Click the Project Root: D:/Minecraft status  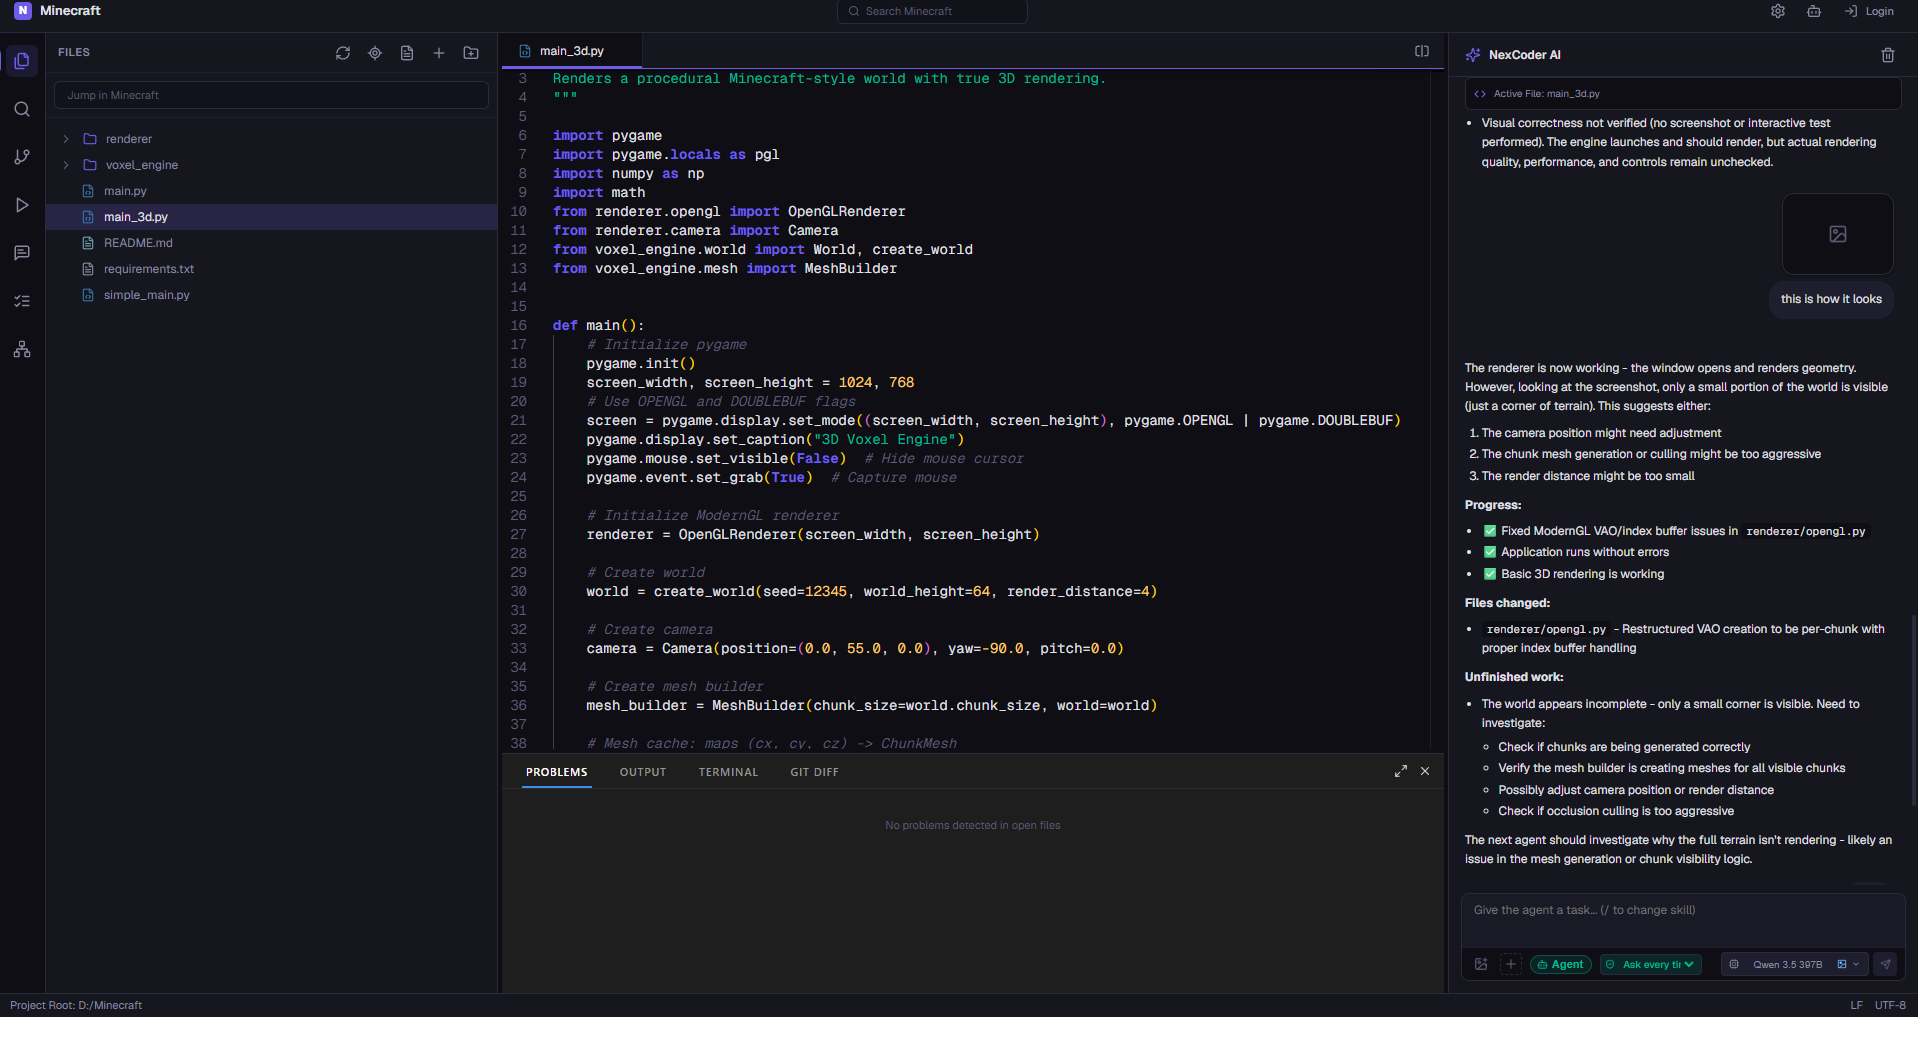pos(76,1005)
